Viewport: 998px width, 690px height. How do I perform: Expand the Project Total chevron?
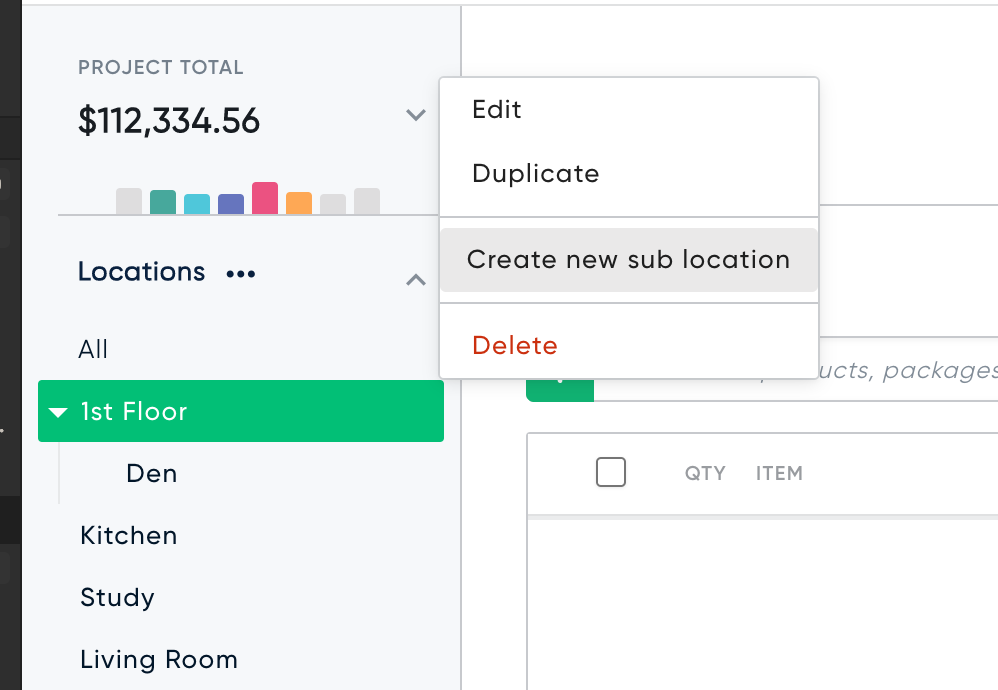click(416, 115)
